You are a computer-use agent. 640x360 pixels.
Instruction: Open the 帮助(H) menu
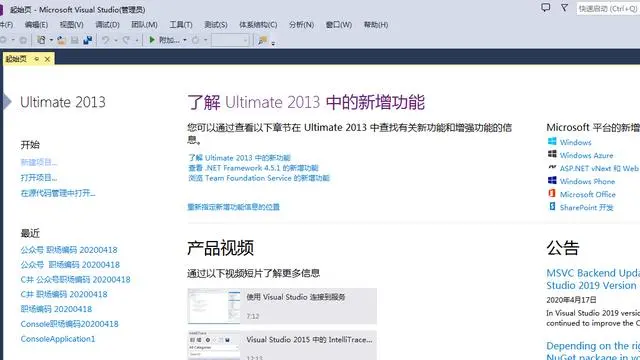376,25
